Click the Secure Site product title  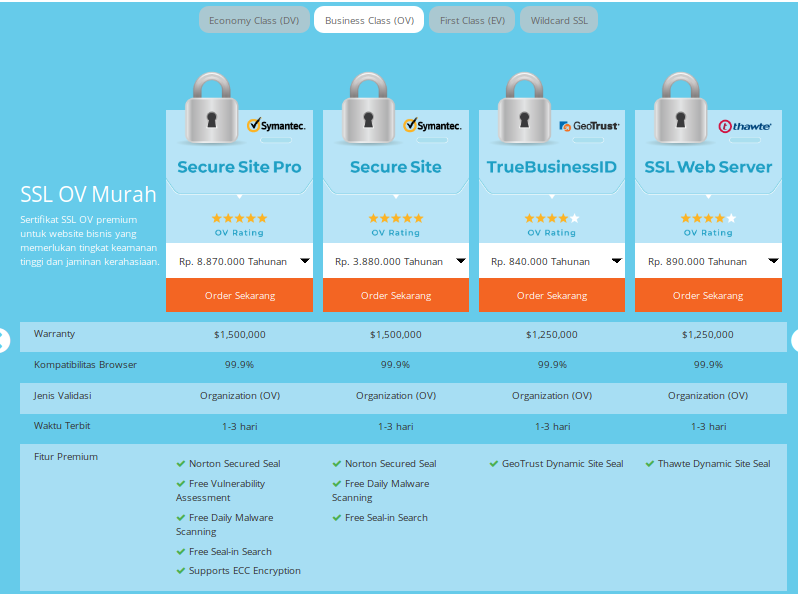396,167
